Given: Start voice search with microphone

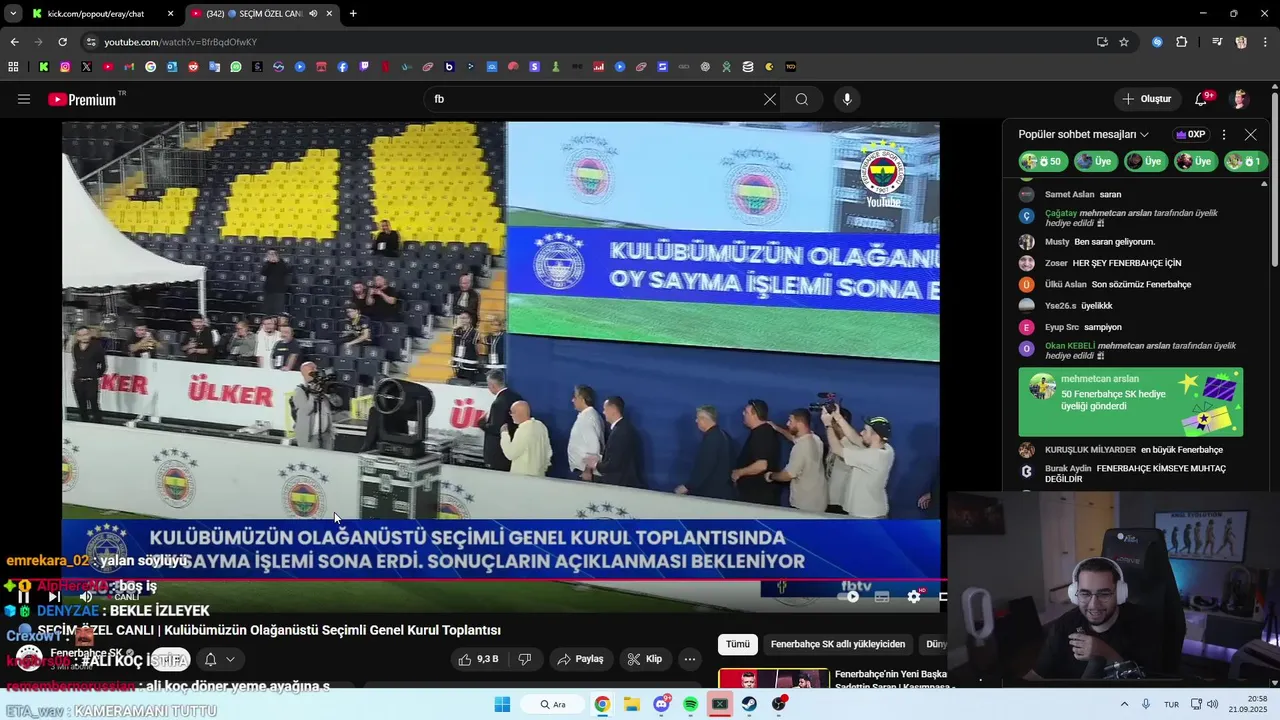Looking at the screenshot, I should click(847, 99).
